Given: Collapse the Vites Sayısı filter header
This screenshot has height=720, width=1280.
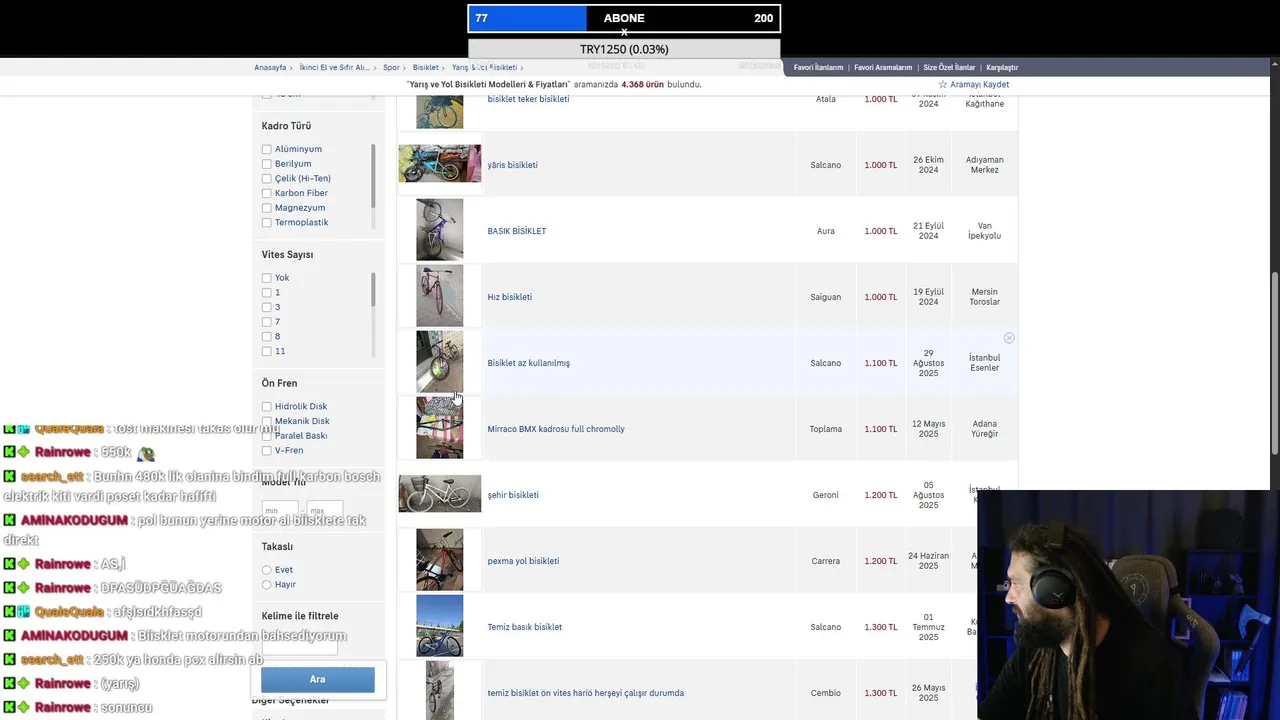Looking at the screenshot, I should [287, 254].
